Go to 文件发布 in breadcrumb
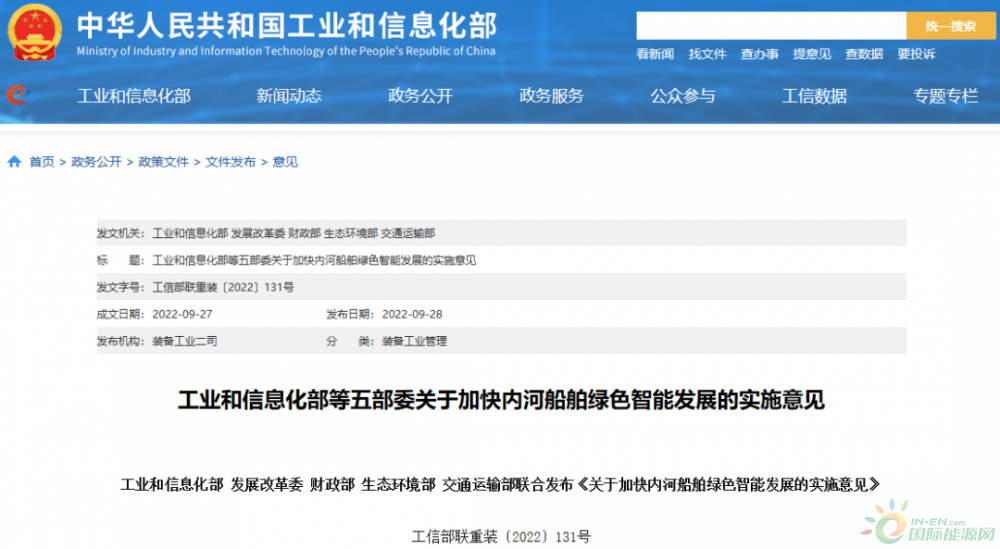This screenshot has height=549, width=1000. (x=230, y=162)
